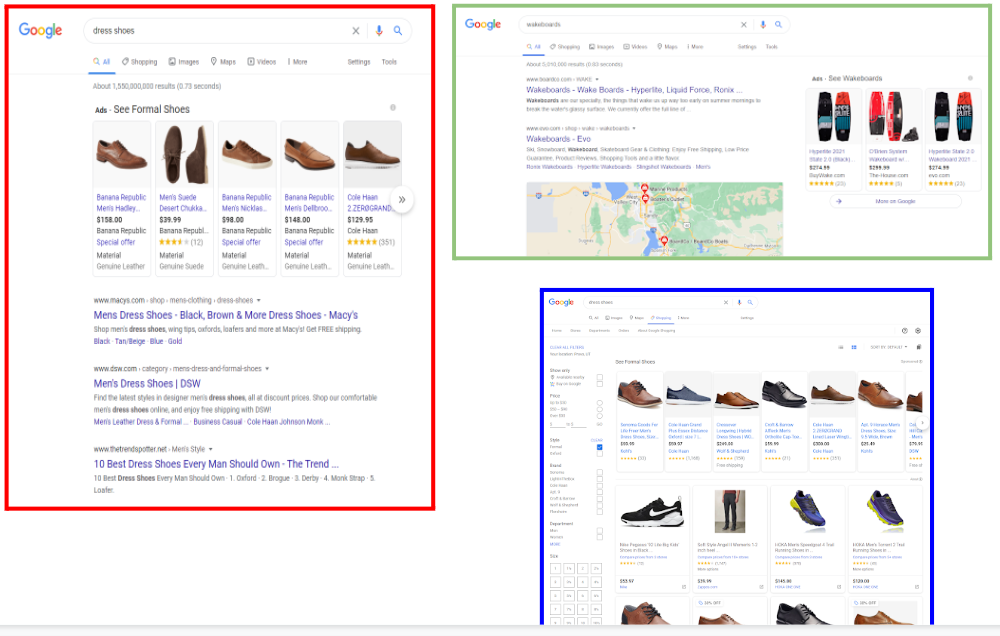Uncheck the Formal style checkbox

tap(599, 447)
